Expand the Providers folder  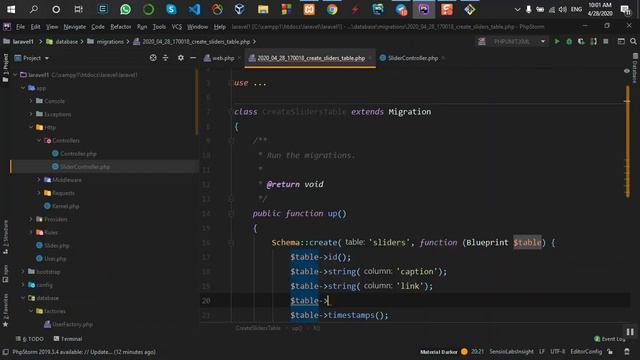(31, 219)
